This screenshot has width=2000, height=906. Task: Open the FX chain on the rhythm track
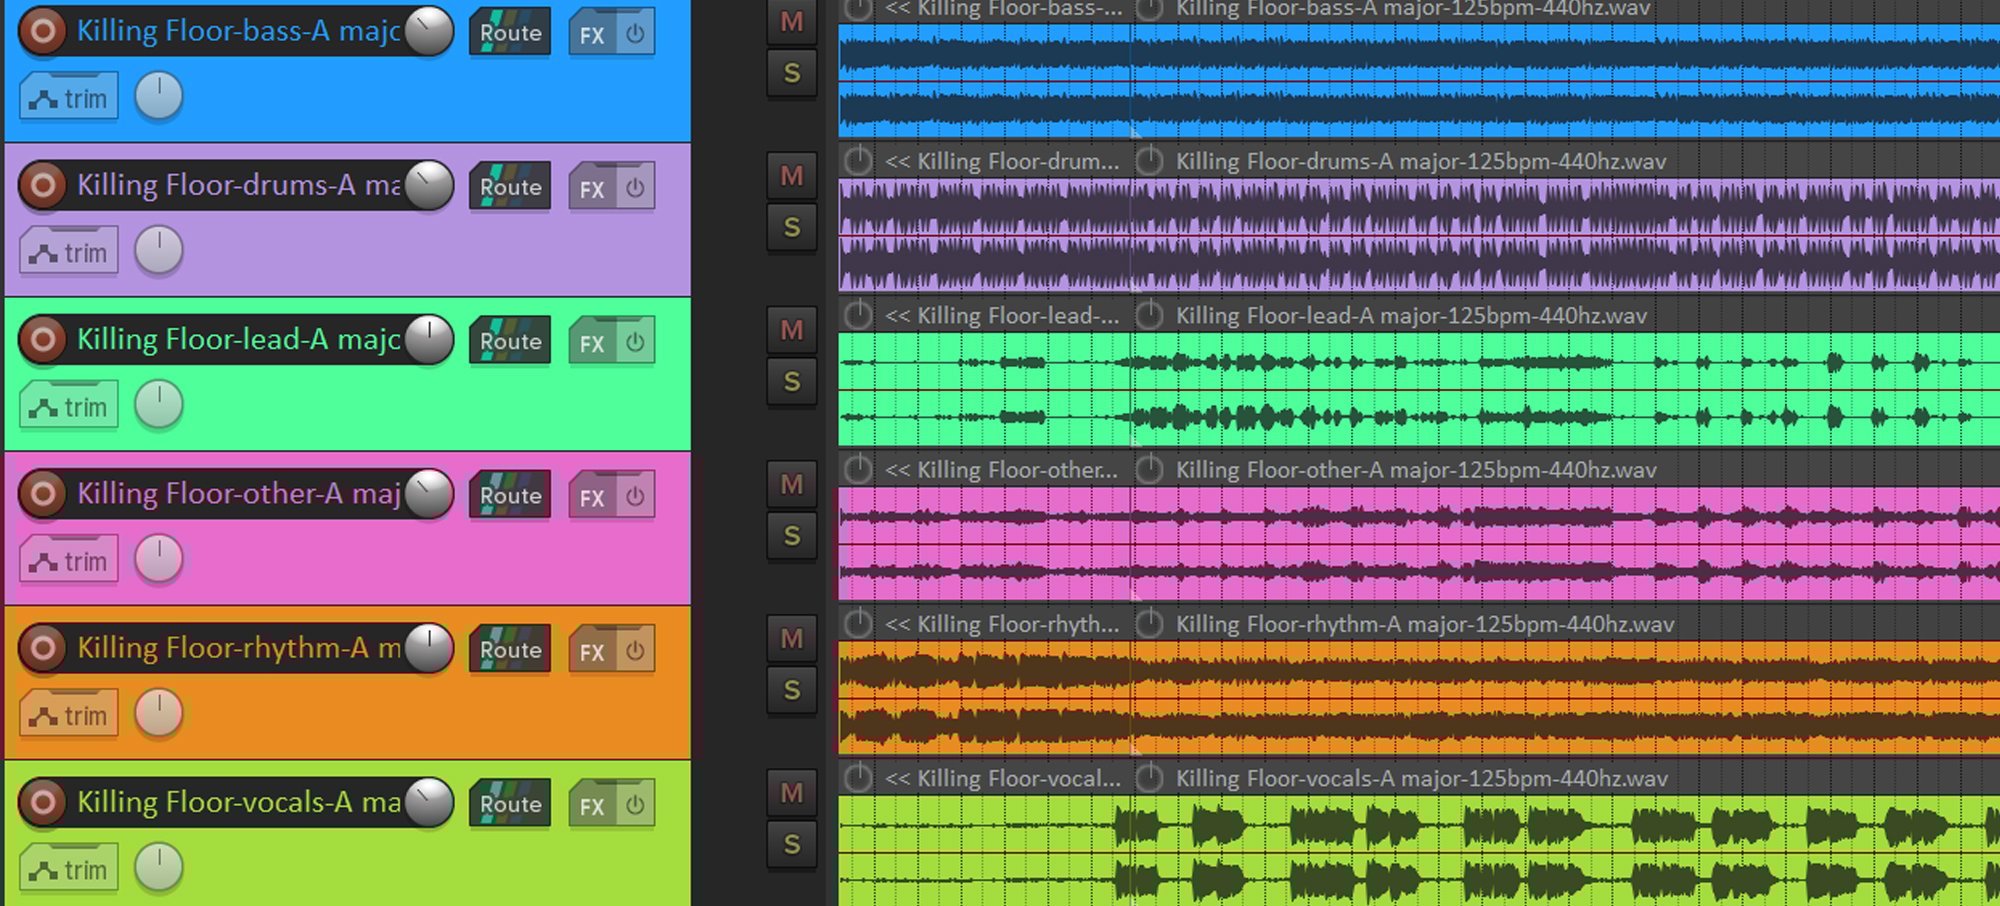(593, 650)
